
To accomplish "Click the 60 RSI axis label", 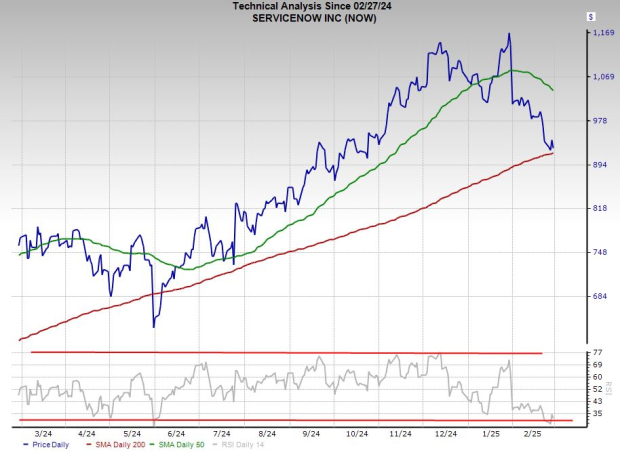I will coord(597,377).
